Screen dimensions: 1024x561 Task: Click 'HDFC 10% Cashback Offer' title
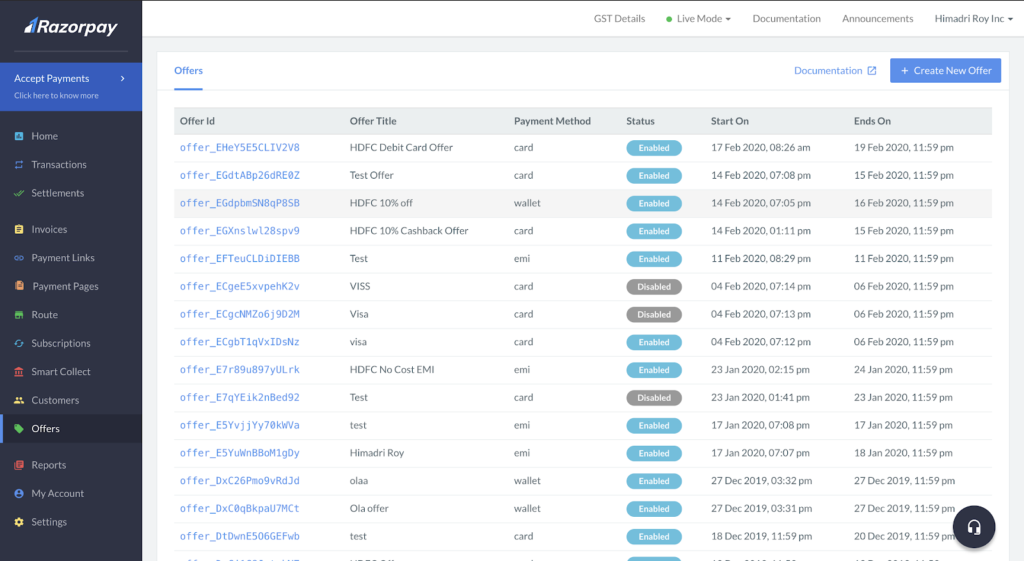pos(409,231)
